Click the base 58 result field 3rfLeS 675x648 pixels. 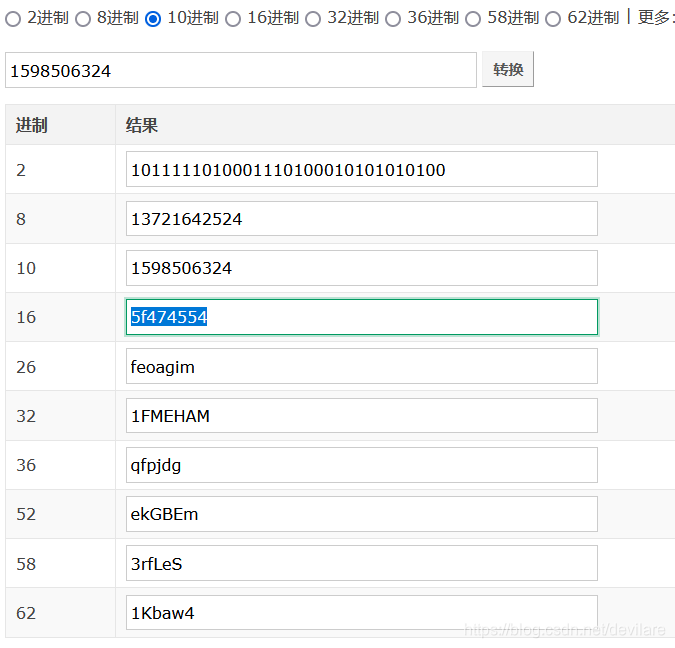[x=362, y=563]
